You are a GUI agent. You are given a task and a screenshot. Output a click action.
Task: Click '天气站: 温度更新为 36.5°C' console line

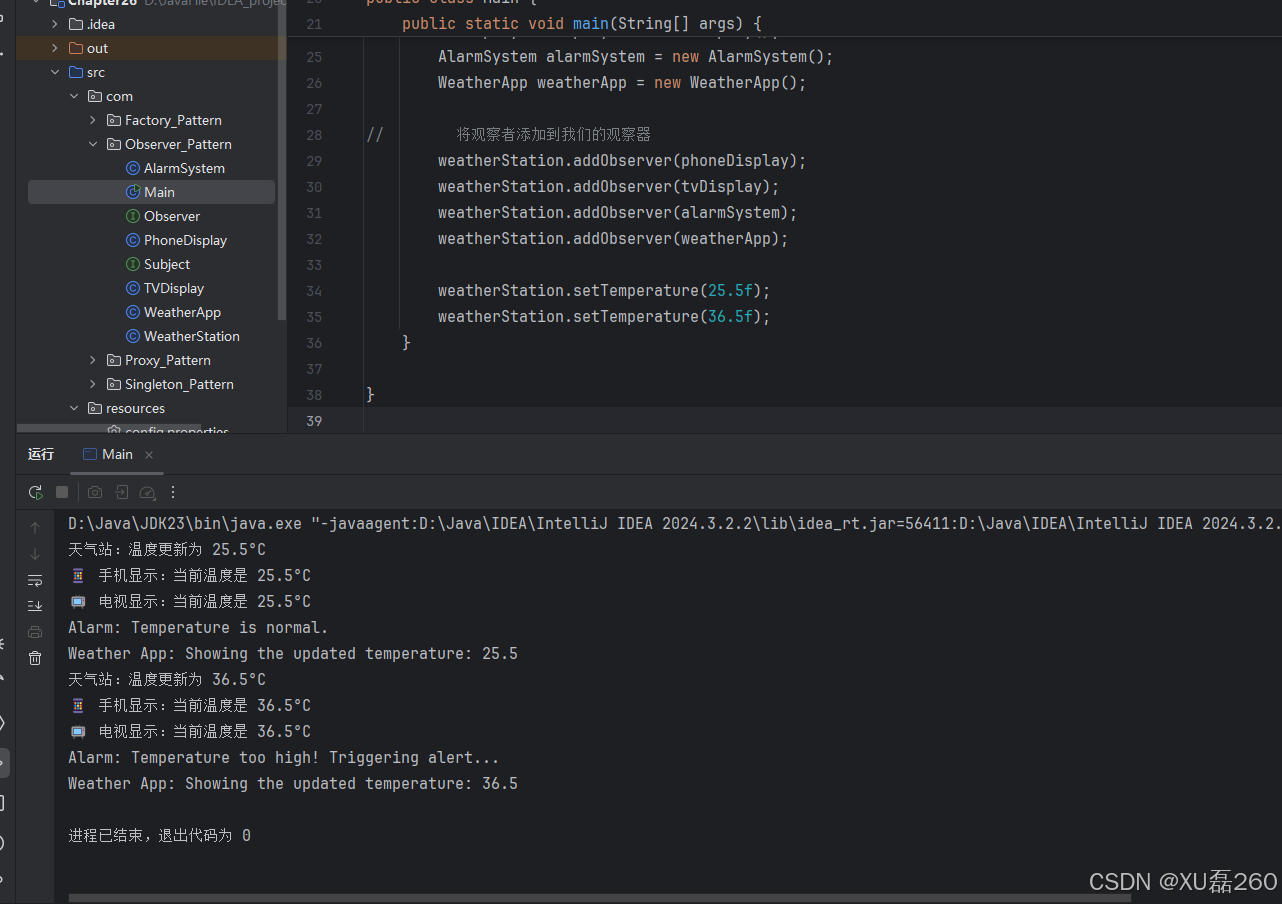[x=167, y=680]
